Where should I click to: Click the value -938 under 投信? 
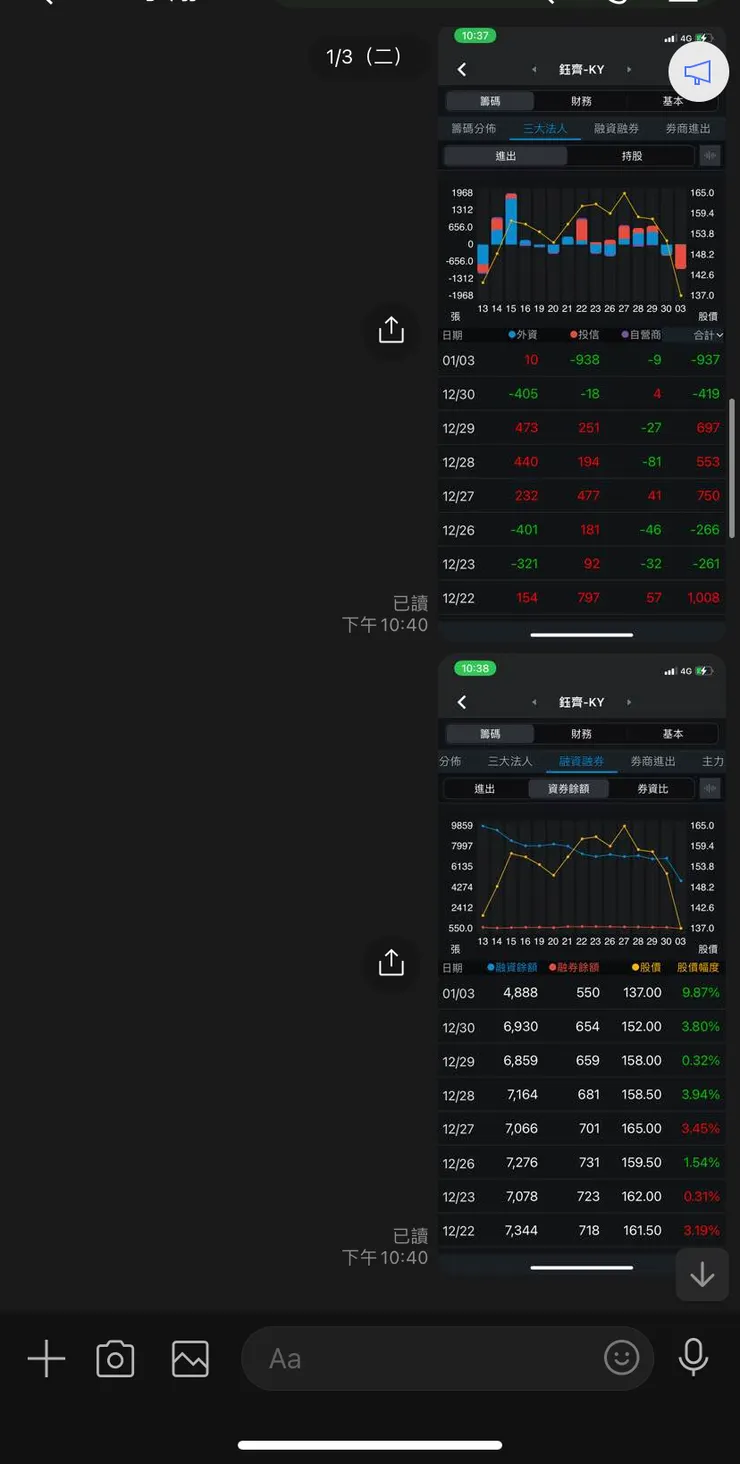584,360
